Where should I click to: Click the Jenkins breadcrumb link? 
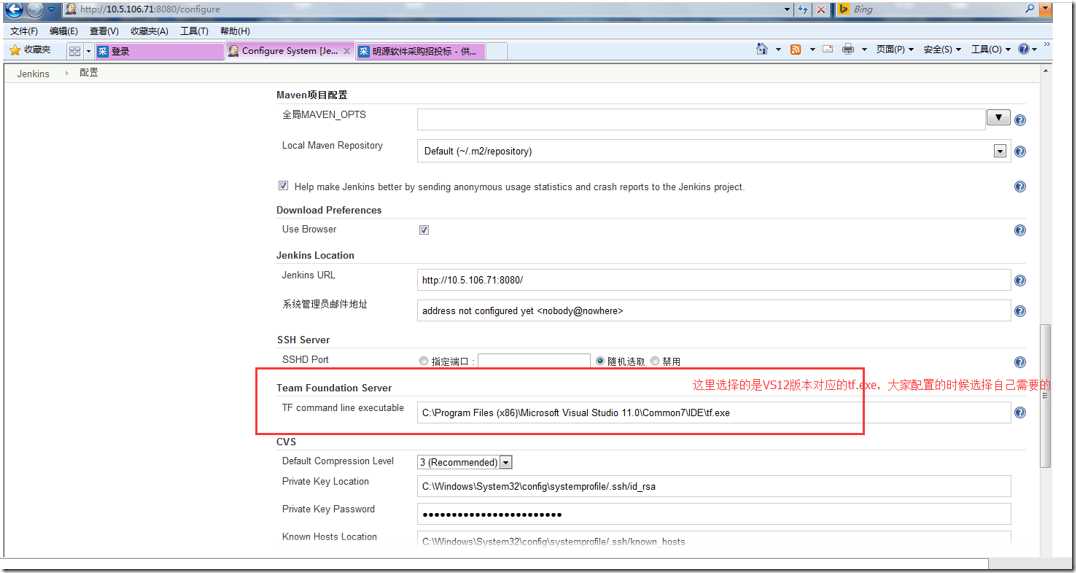pyautogui.click(x=33, y=73)
